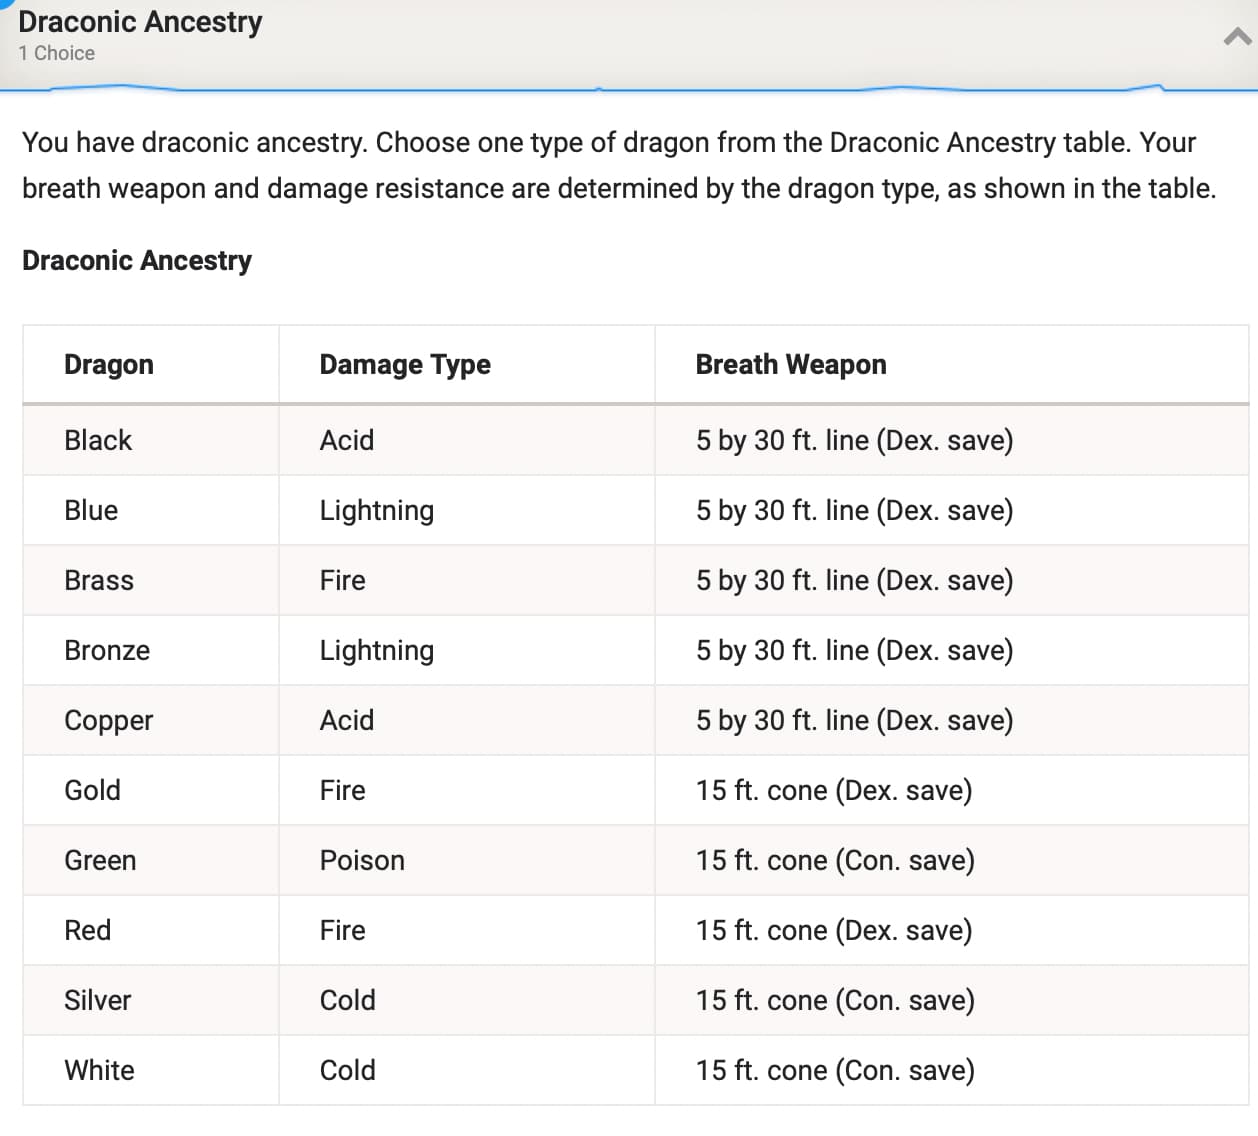Click the Brass dragon name cell
Screen dimensions: 1258x1136
(x=151, y=580)
